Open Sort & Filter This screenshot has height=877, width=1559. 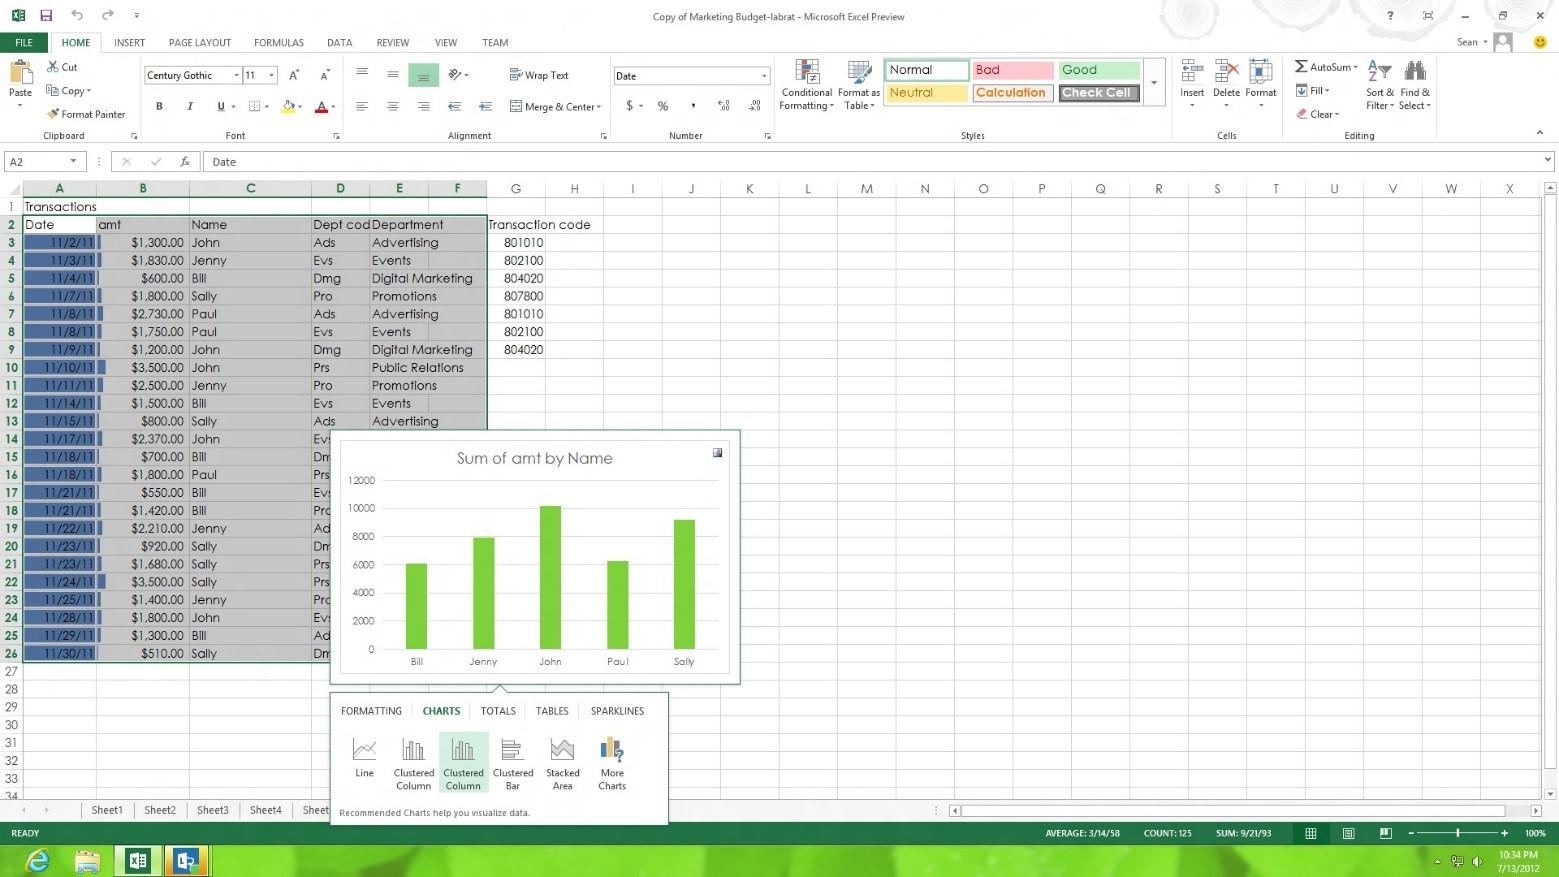click(1379, 85)
